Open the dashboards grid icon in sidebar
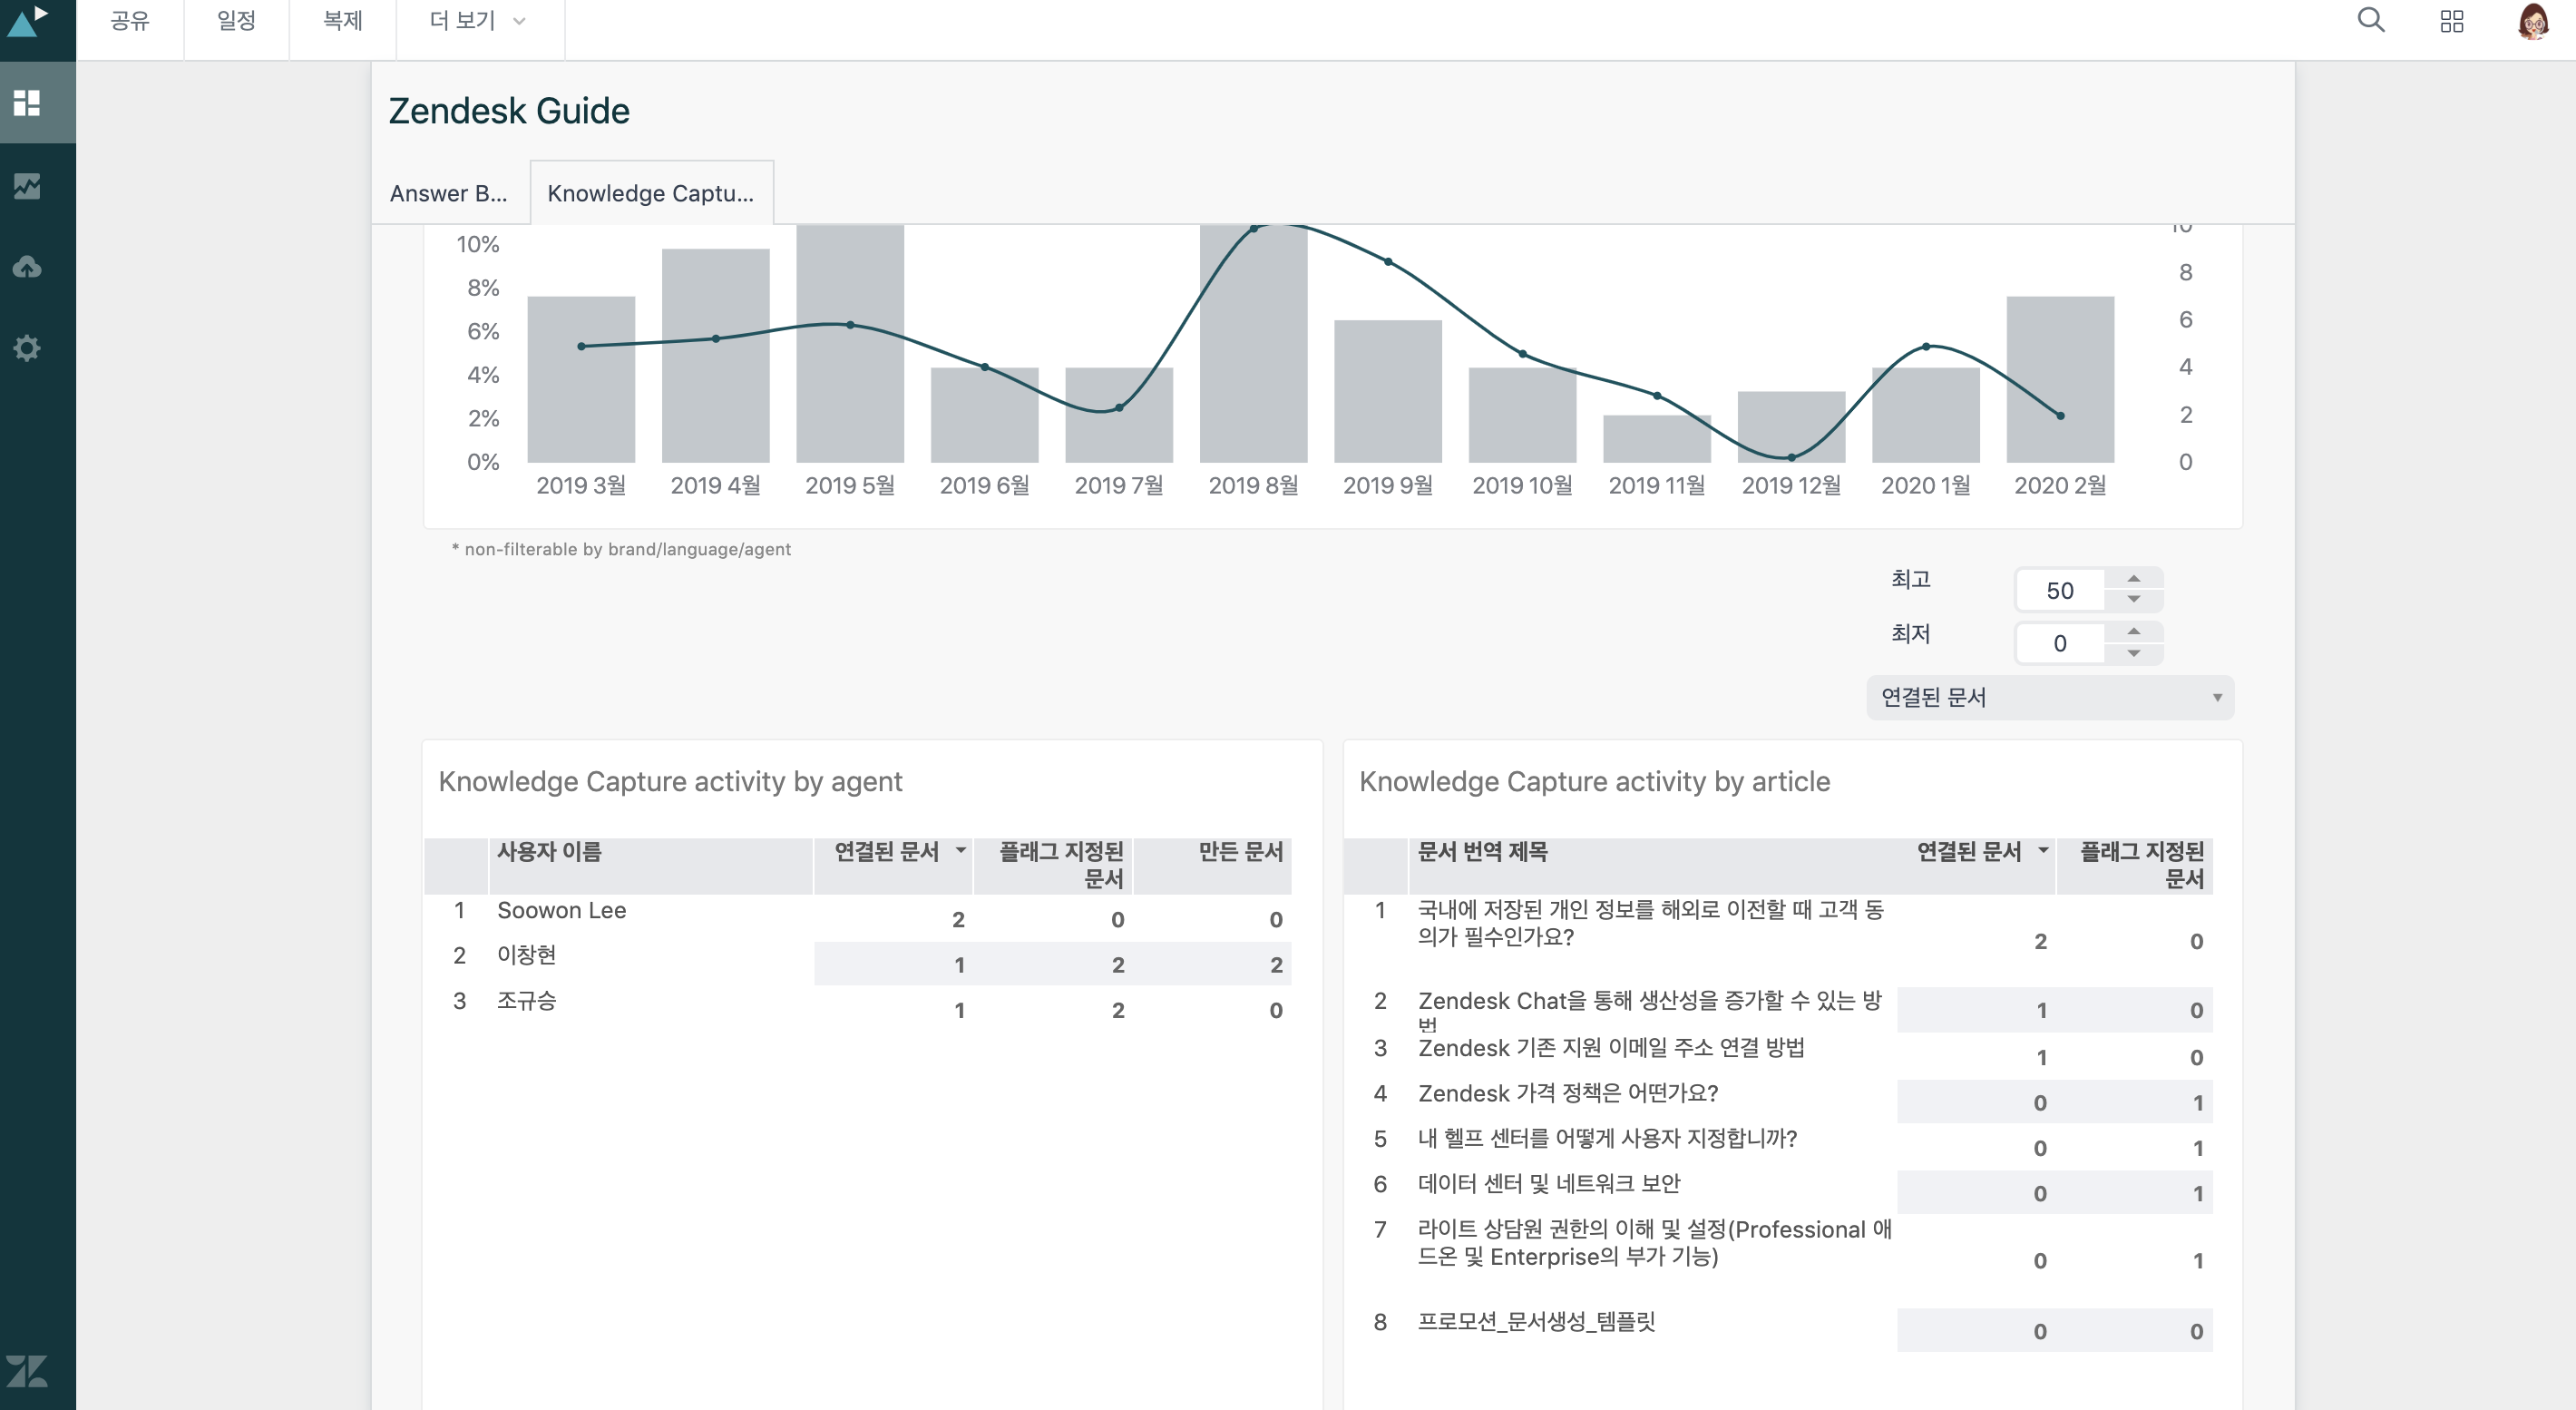 27,103
